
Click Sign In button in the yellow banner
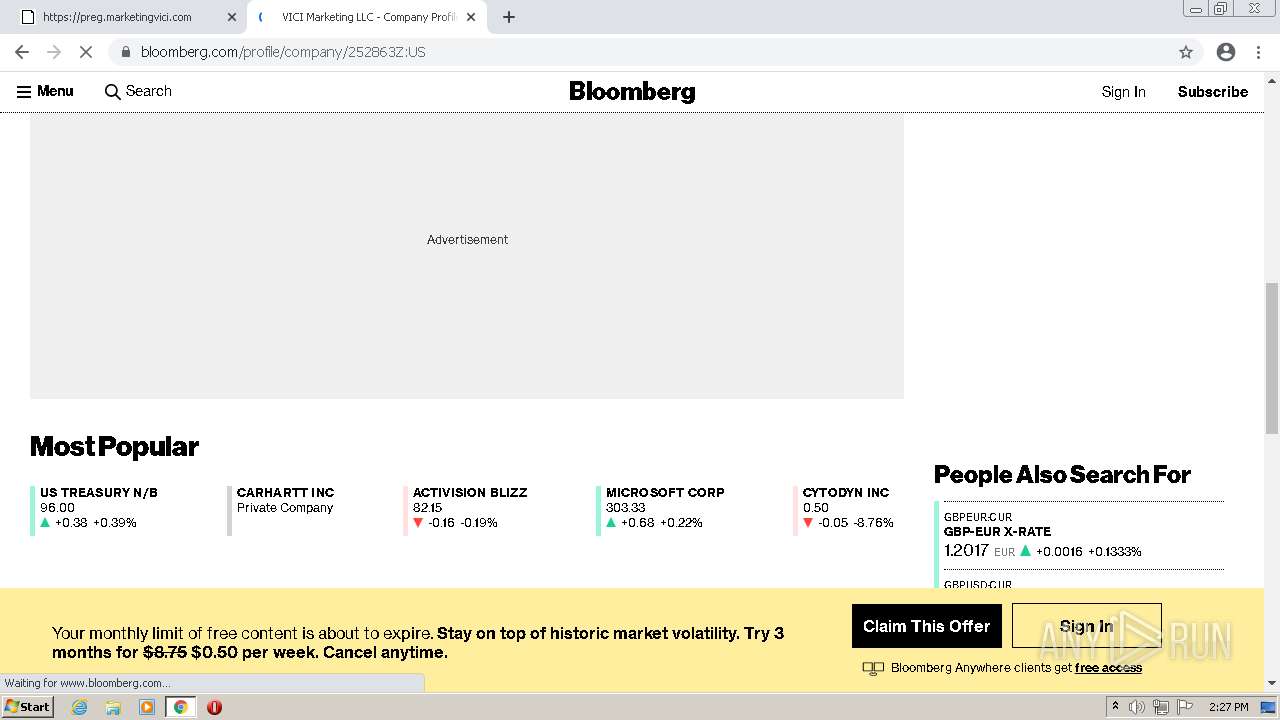1086,626
